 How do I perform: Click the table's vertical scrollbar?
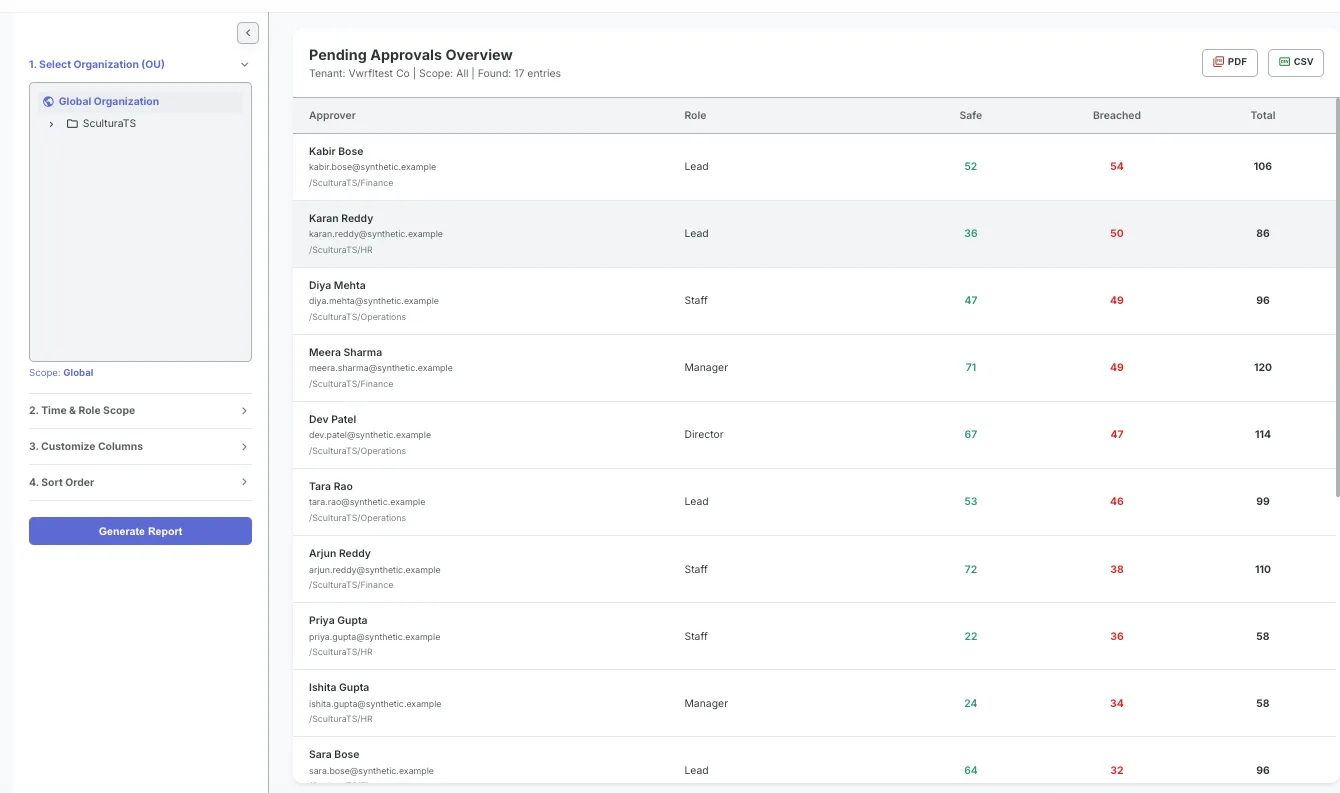click(x=1337, y=298)
